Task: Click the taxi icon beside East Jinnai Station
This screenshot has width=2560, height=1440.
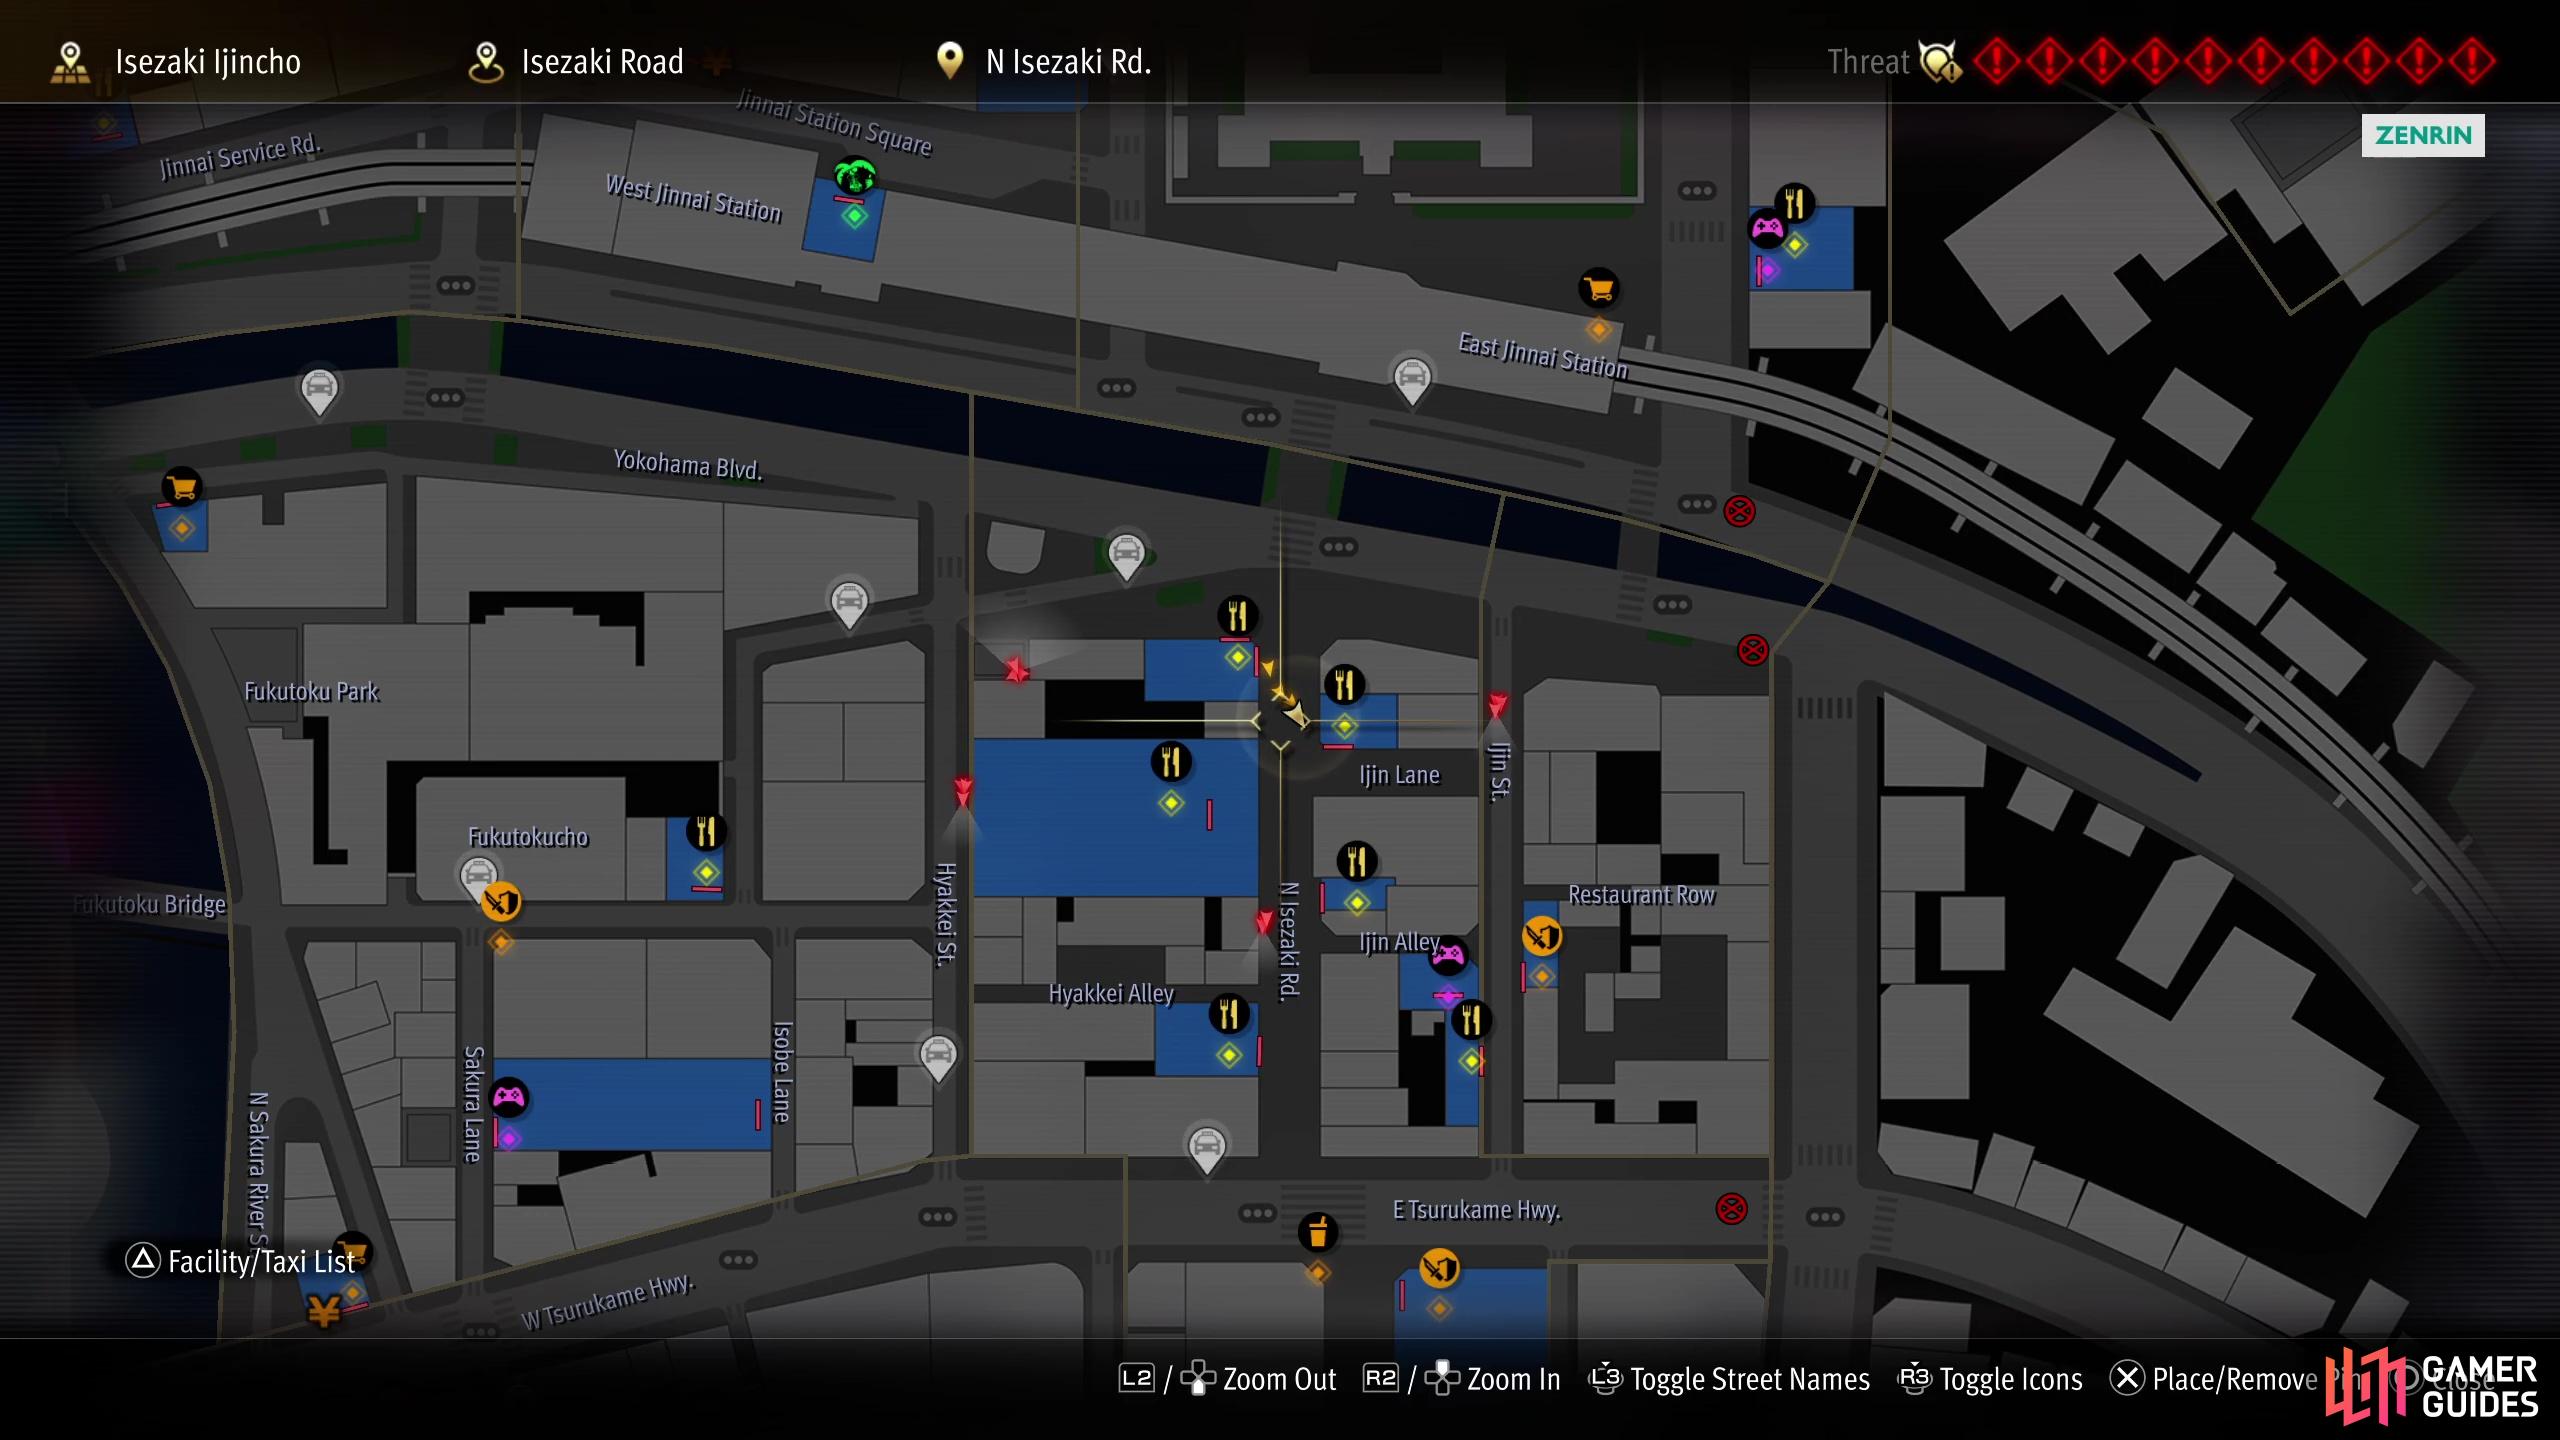Action: tap(1412, 379)
